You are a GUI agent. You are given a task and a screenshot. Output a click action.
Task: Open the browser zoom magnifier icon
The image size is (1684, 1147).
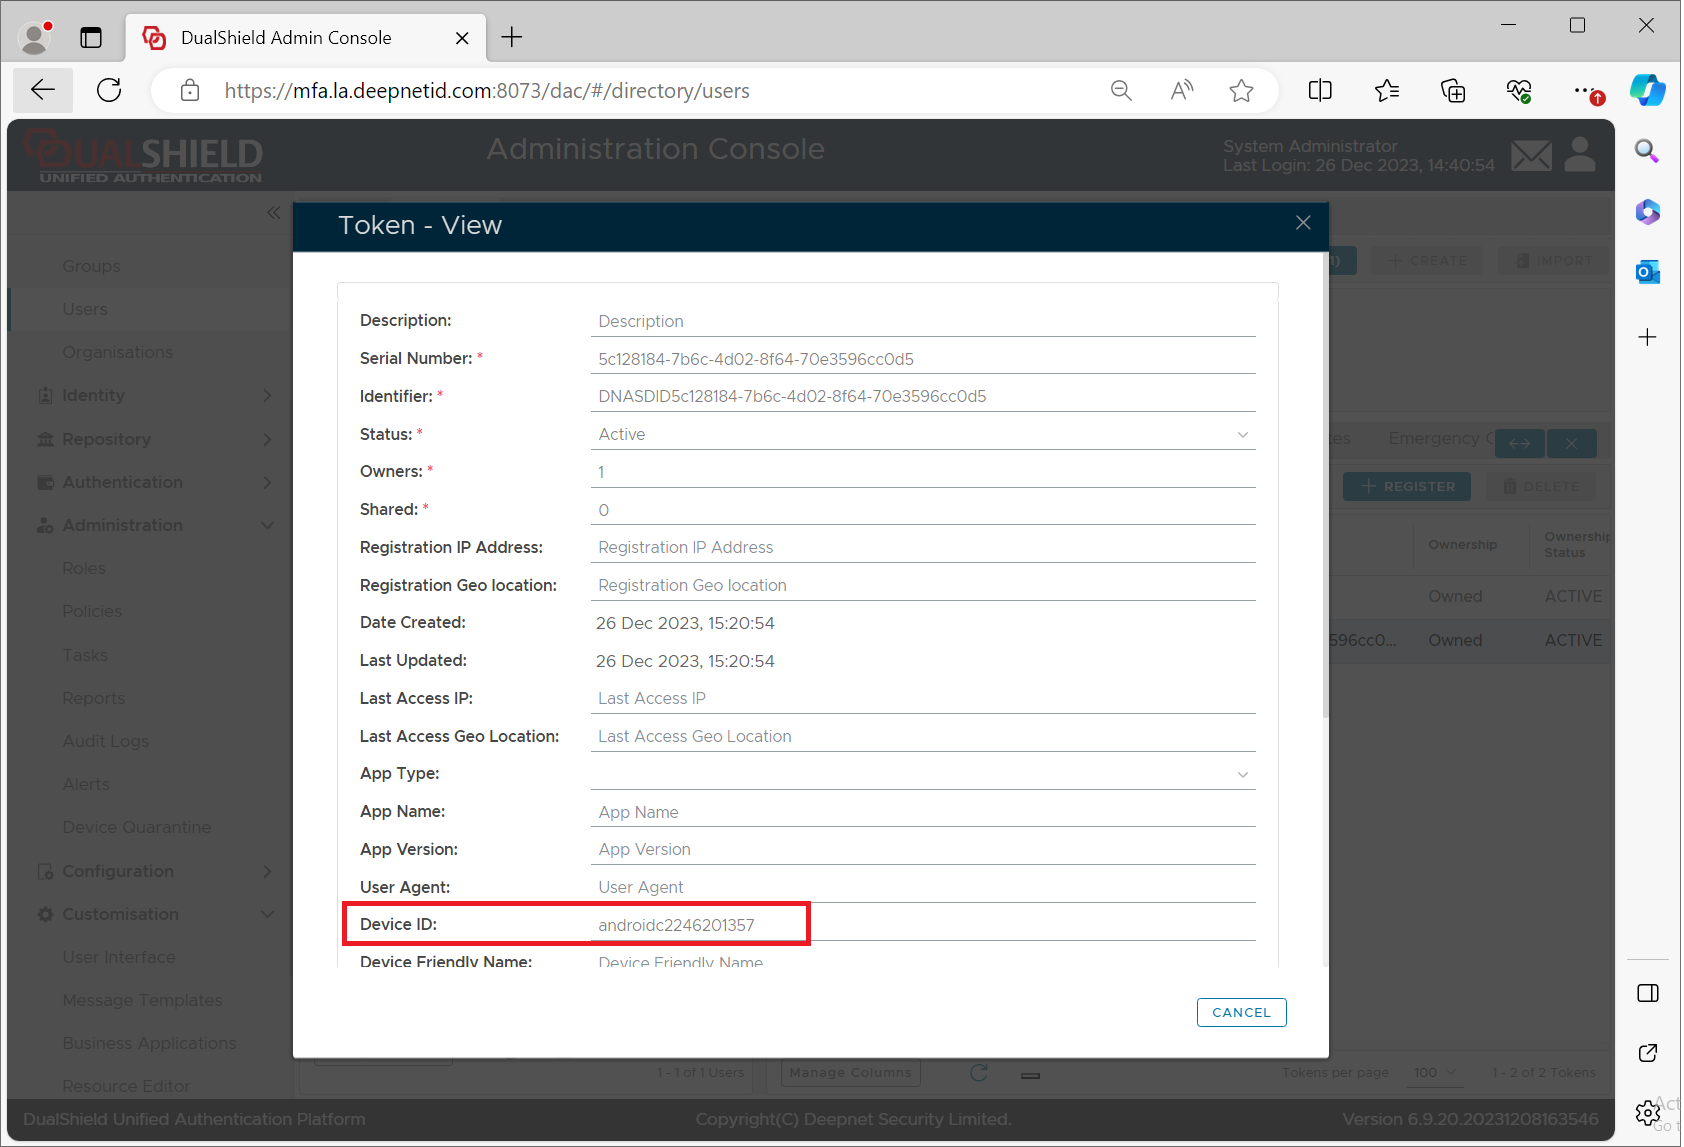1121,91
